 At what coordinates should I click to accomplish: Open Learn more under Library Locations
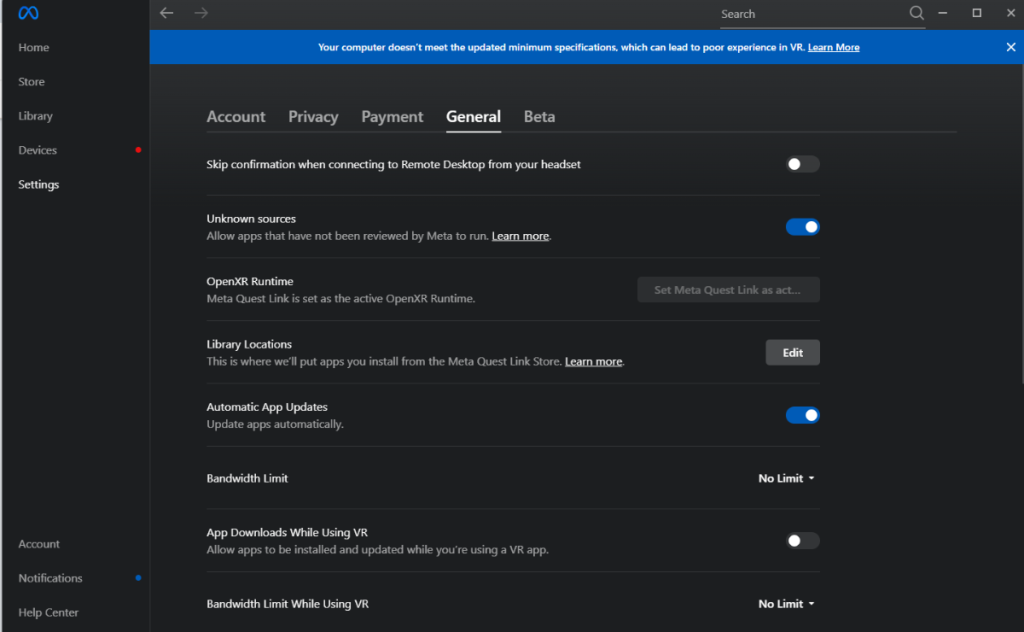pos(593,361)
